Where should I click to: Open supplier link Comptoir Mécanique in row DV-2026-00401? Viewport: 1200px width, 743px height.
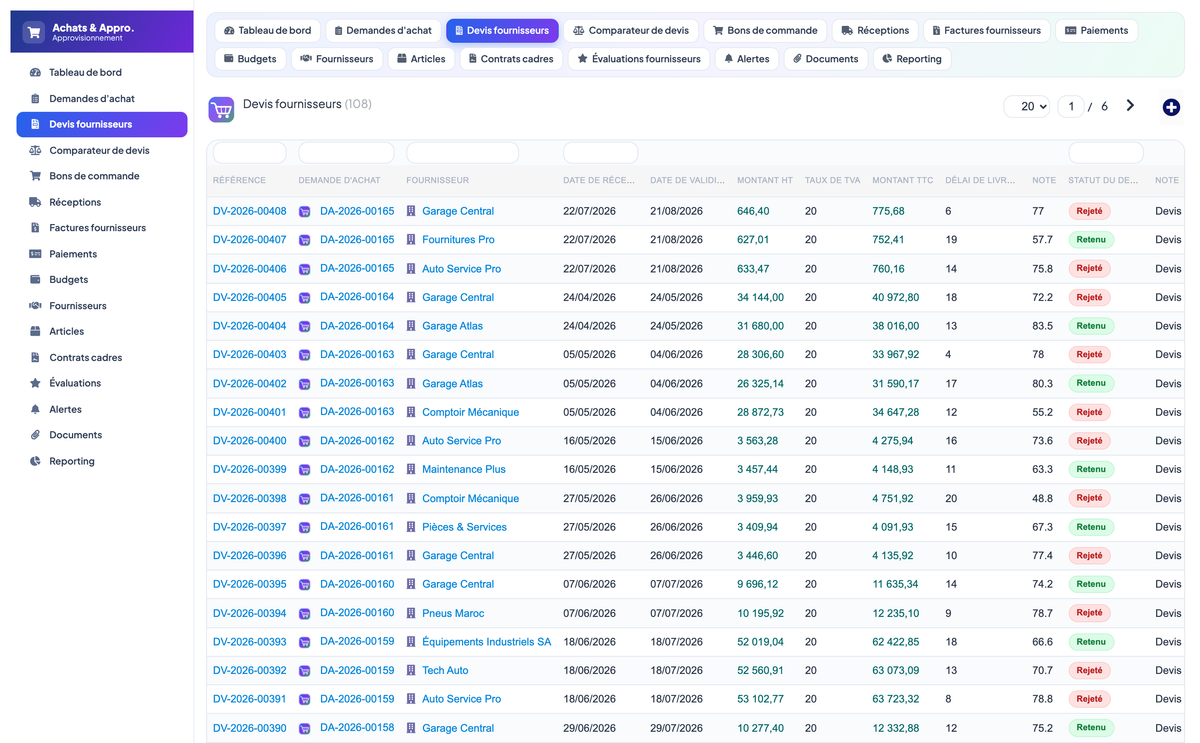[x=470, y=412]
